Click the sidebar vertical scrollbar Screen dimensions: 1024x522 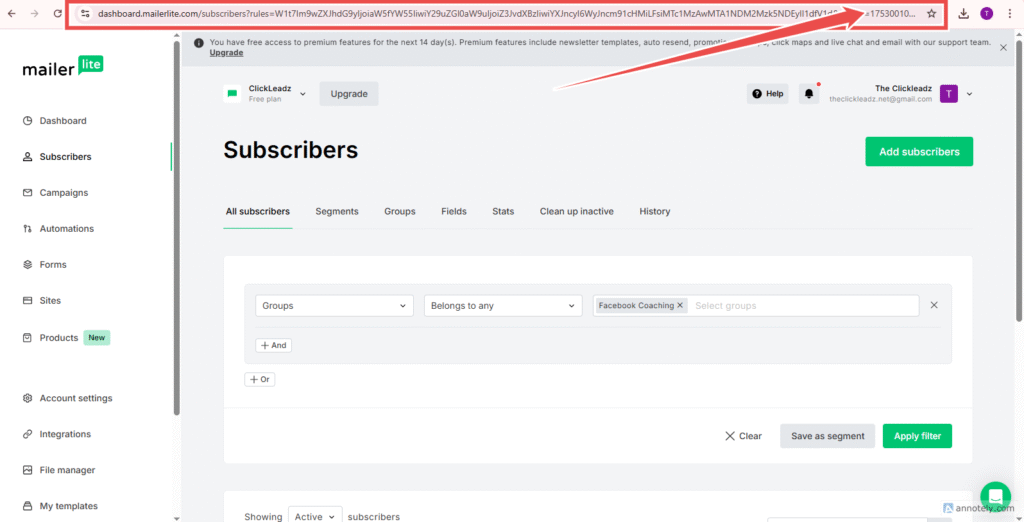[176, 229]
